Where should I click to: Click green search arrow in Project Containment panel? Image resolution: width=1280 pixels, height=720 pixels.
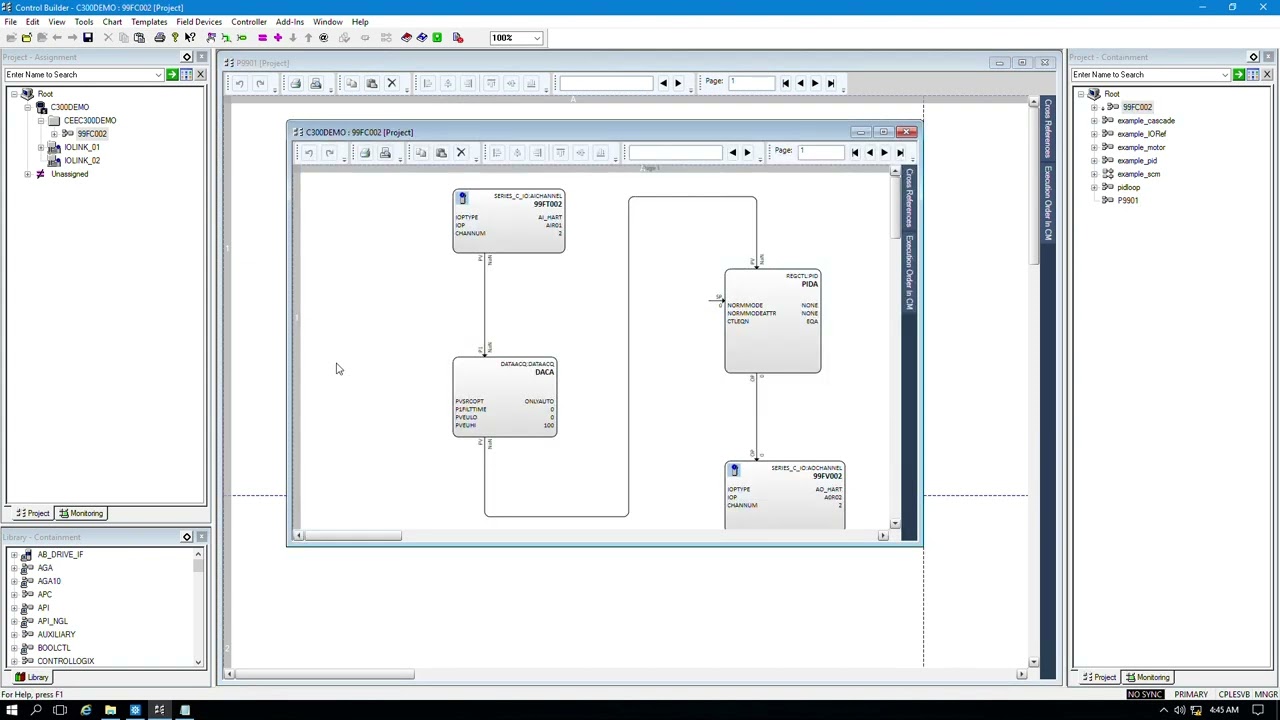[1238, 75]
